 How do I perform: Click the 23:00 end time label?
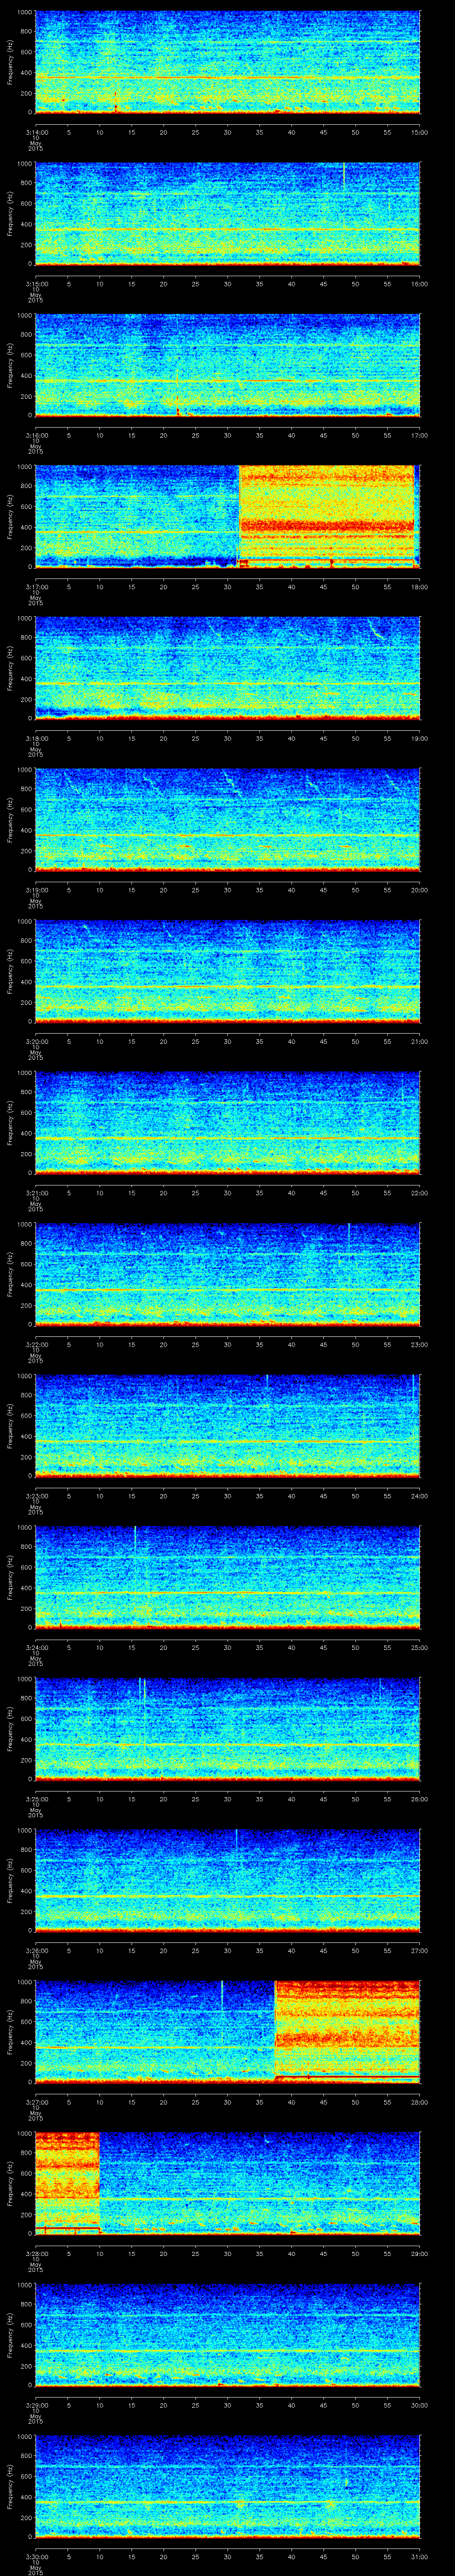(x=419, y=1344)
